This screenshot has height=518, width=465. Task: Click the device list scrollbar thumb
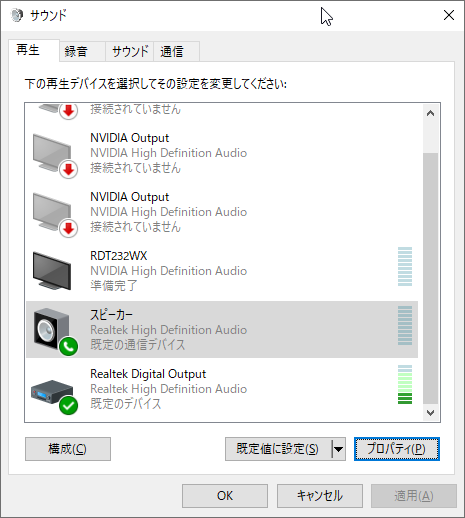tap(430, 278)
